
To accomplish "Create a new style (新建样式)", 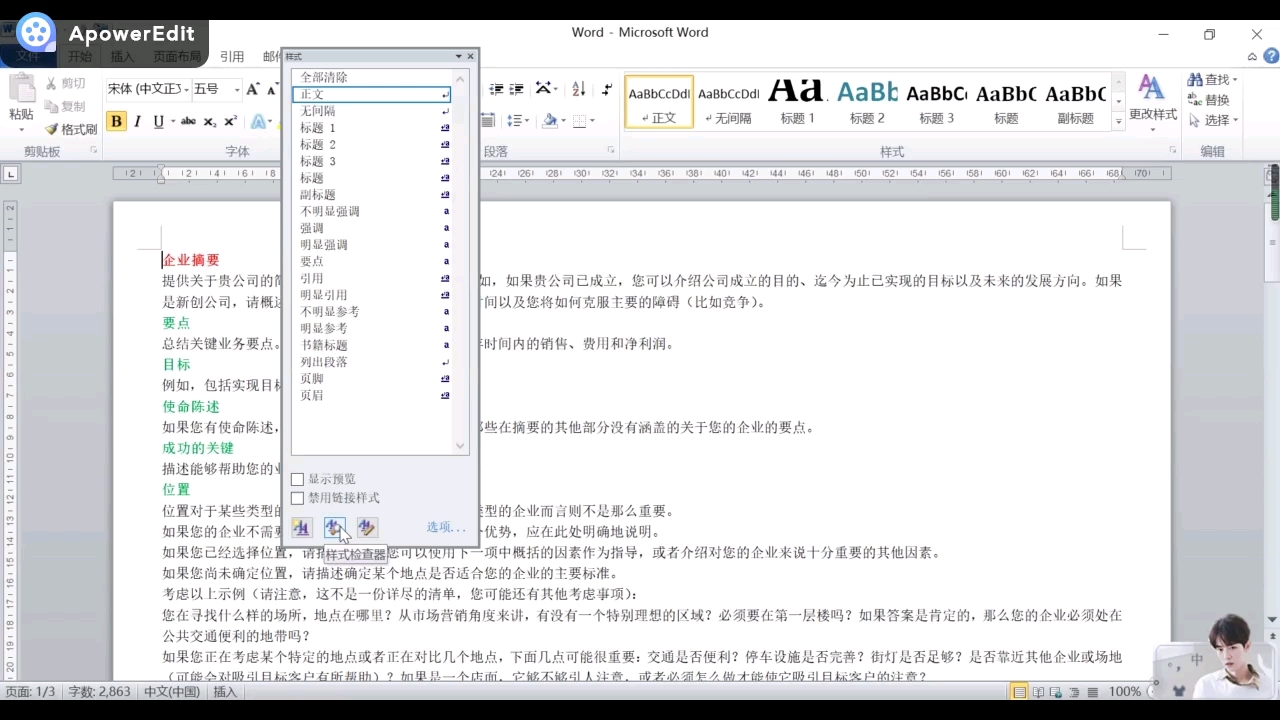I will 301,527.
